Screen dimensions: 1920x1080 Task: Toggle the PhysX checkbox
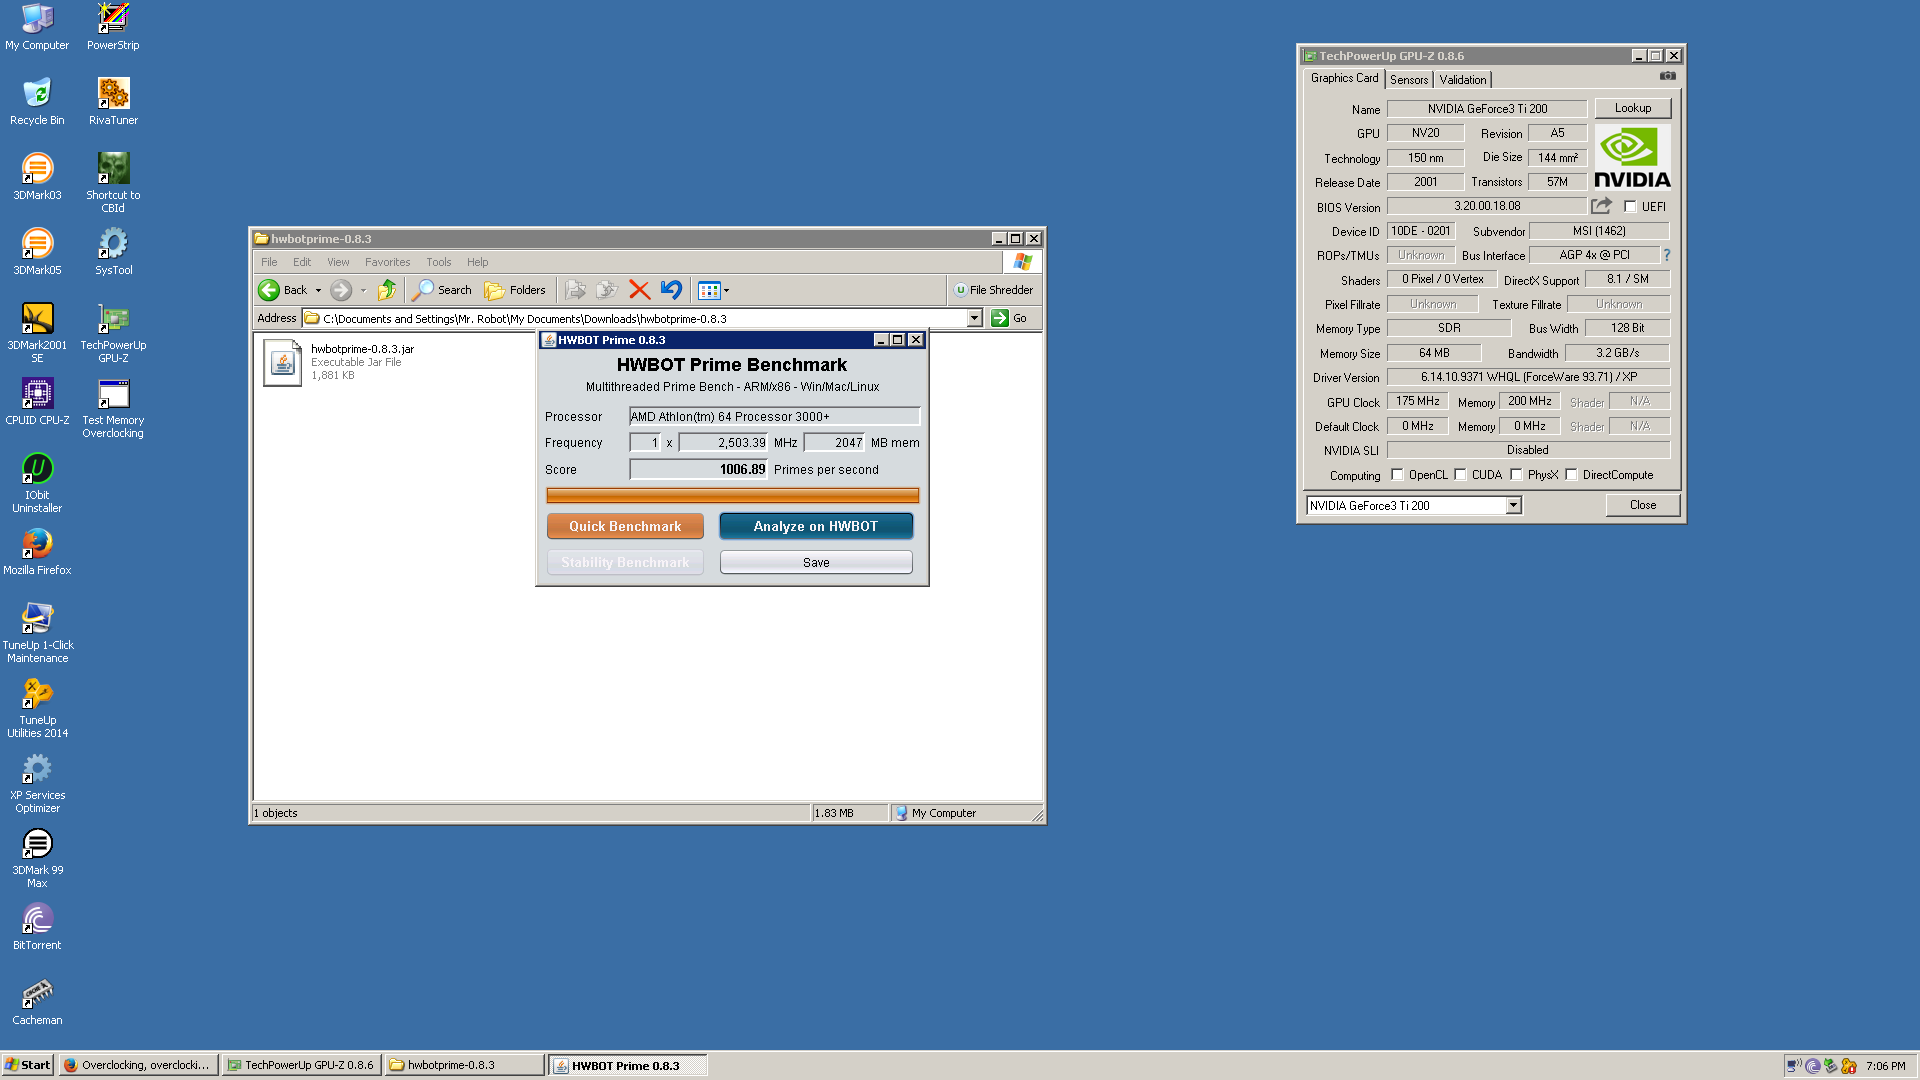[1516, 475]
